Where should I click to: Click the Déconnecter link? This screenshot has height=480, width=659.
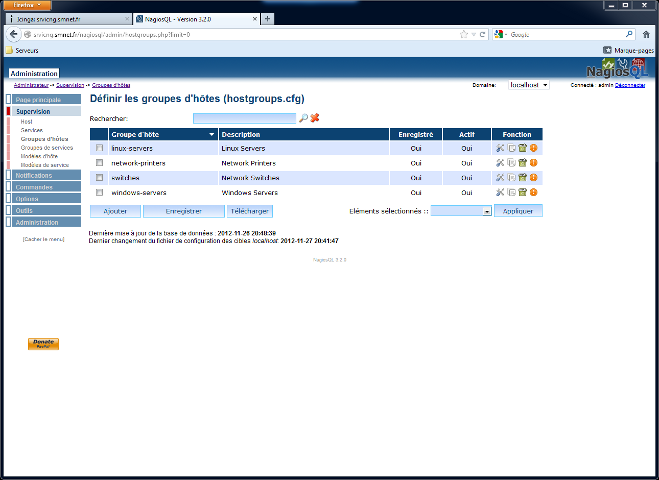tap(630, 85)
